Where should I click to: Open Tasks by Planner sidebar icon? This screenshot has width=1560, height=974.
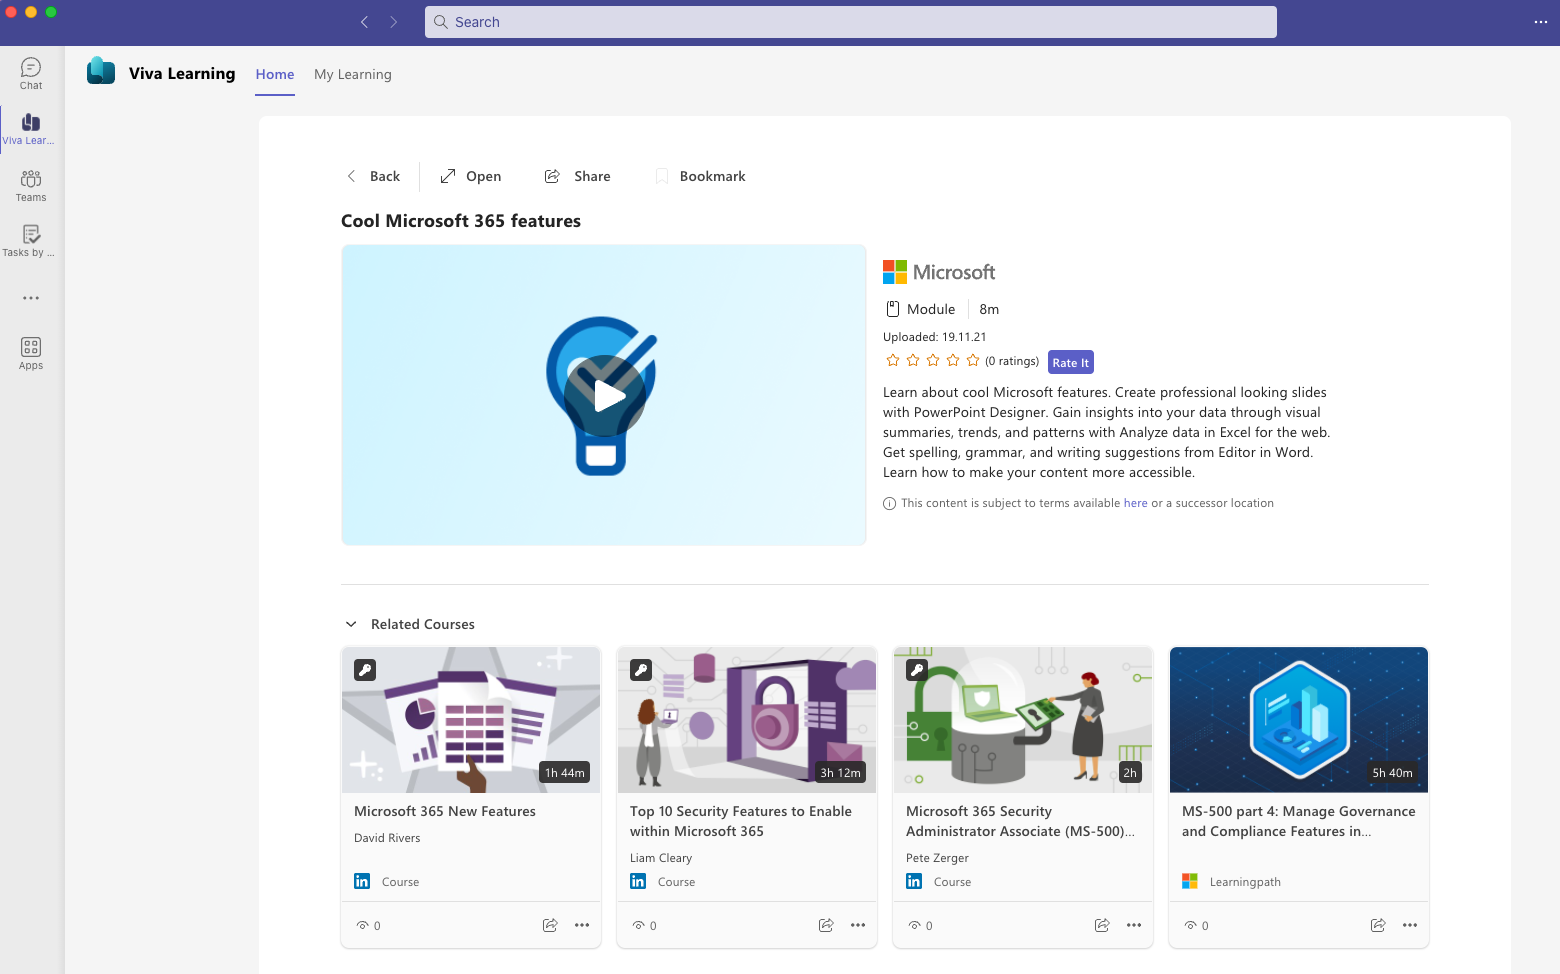point(31,240)
